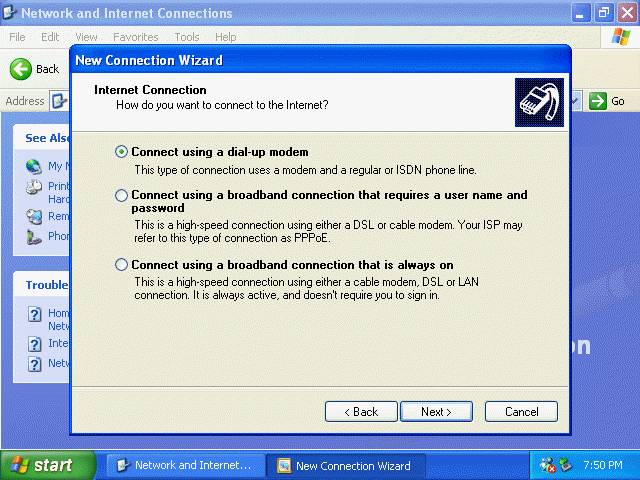Image resolution: width=640 pixels, height=480 pixels.
Task: Cancel the New Connection Wizard
Action: 521,411
